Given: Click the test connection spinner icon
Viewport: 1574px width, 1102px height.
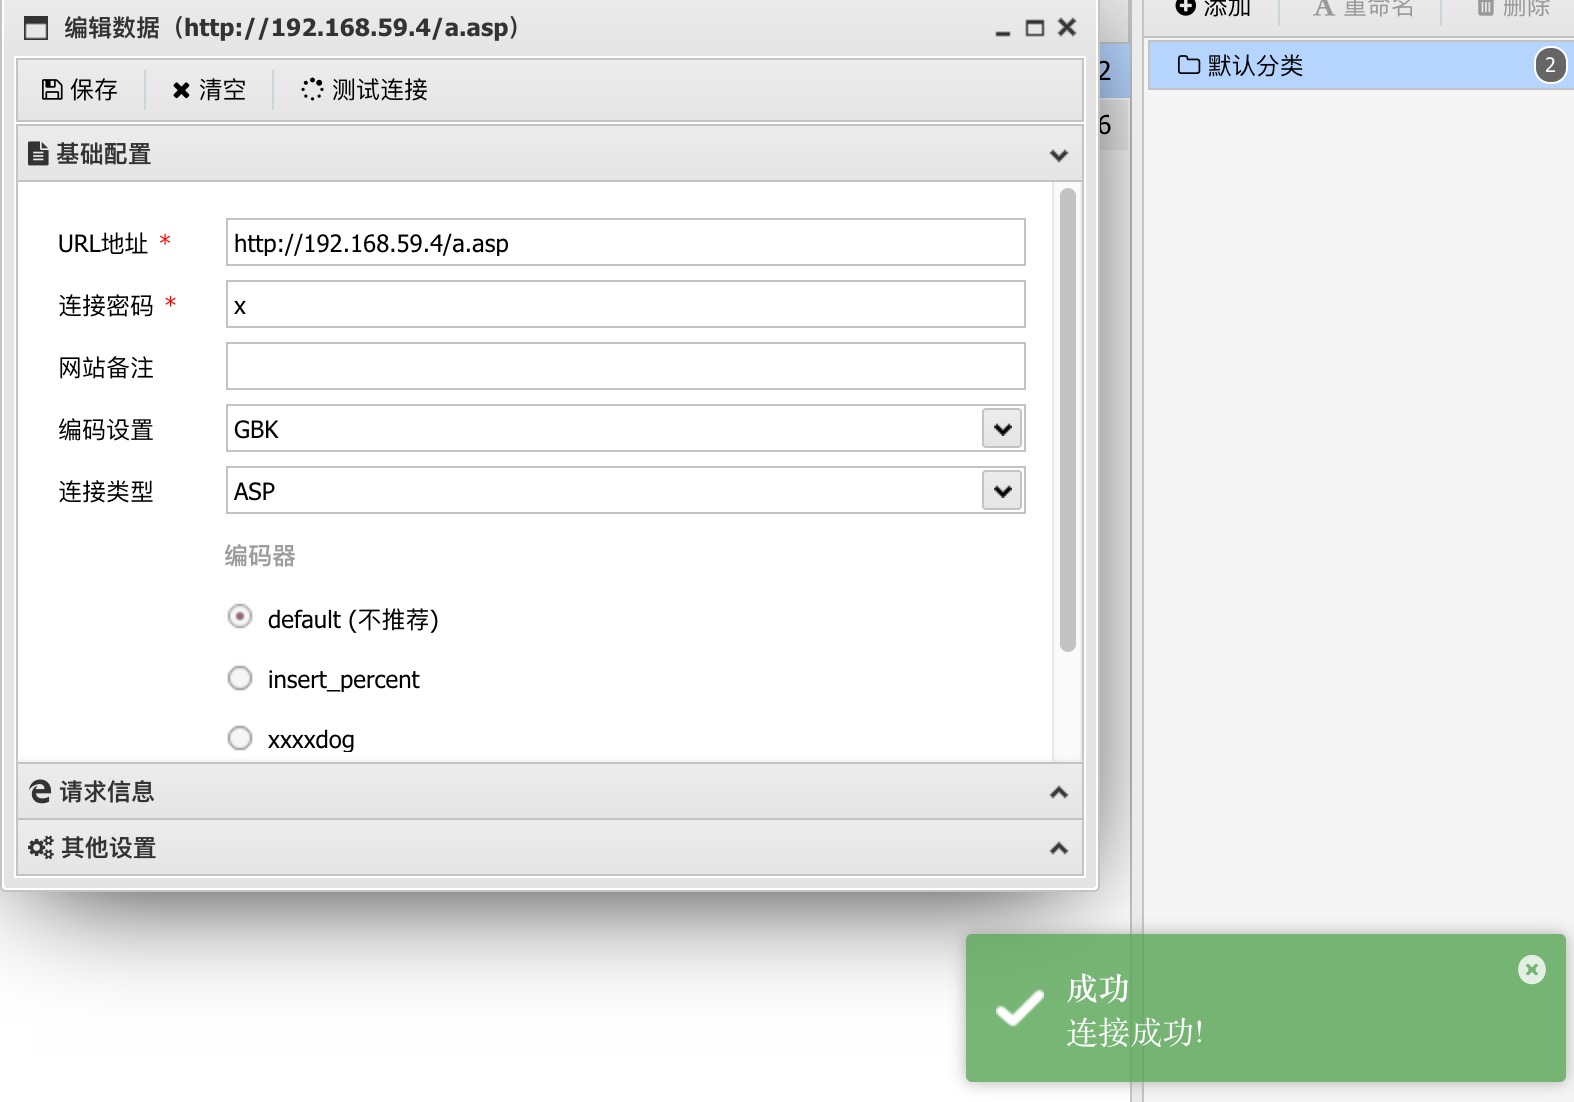Looking at the screenshot, I should click(x=312, y=90).
